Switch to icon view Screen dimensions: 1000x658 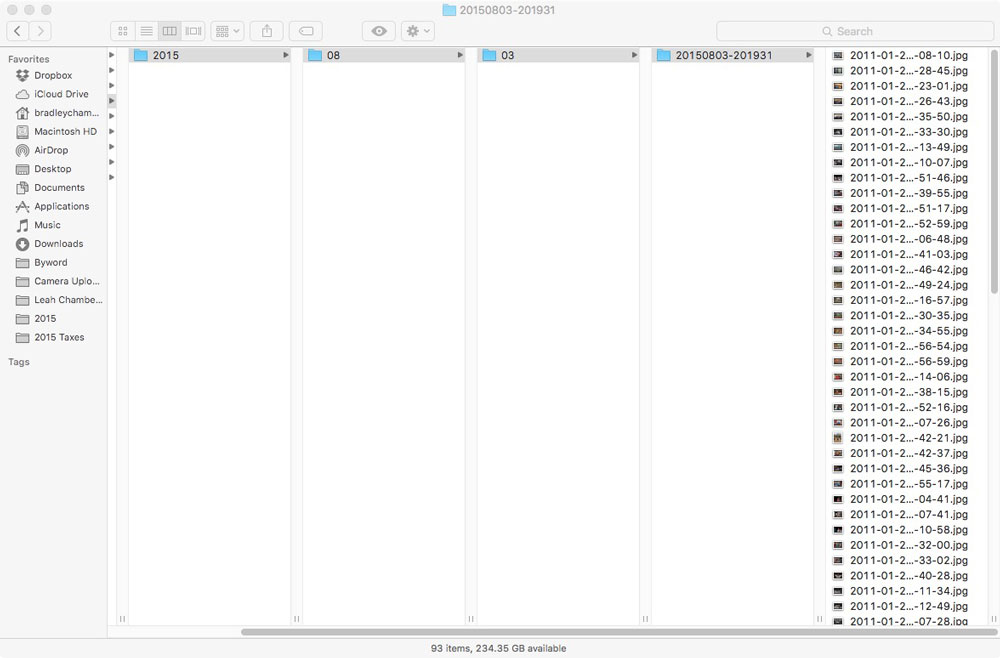(x=122, y=31)
